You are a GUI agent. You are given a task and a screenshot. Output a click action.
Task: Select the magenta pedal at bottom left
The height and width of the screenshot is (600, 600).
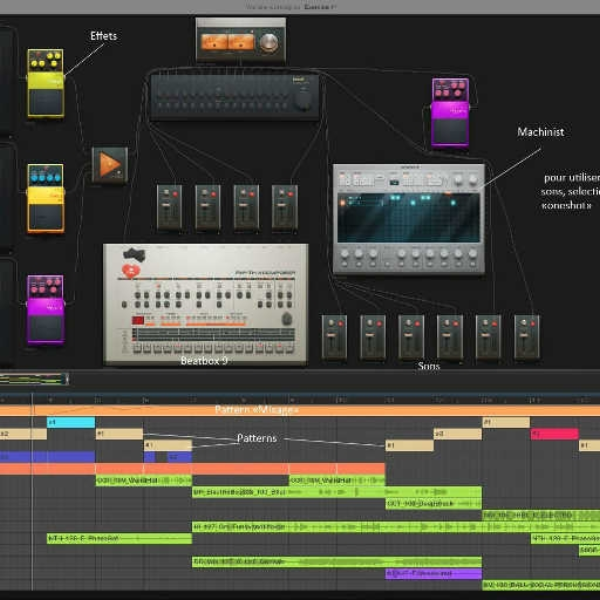(46, 310)
